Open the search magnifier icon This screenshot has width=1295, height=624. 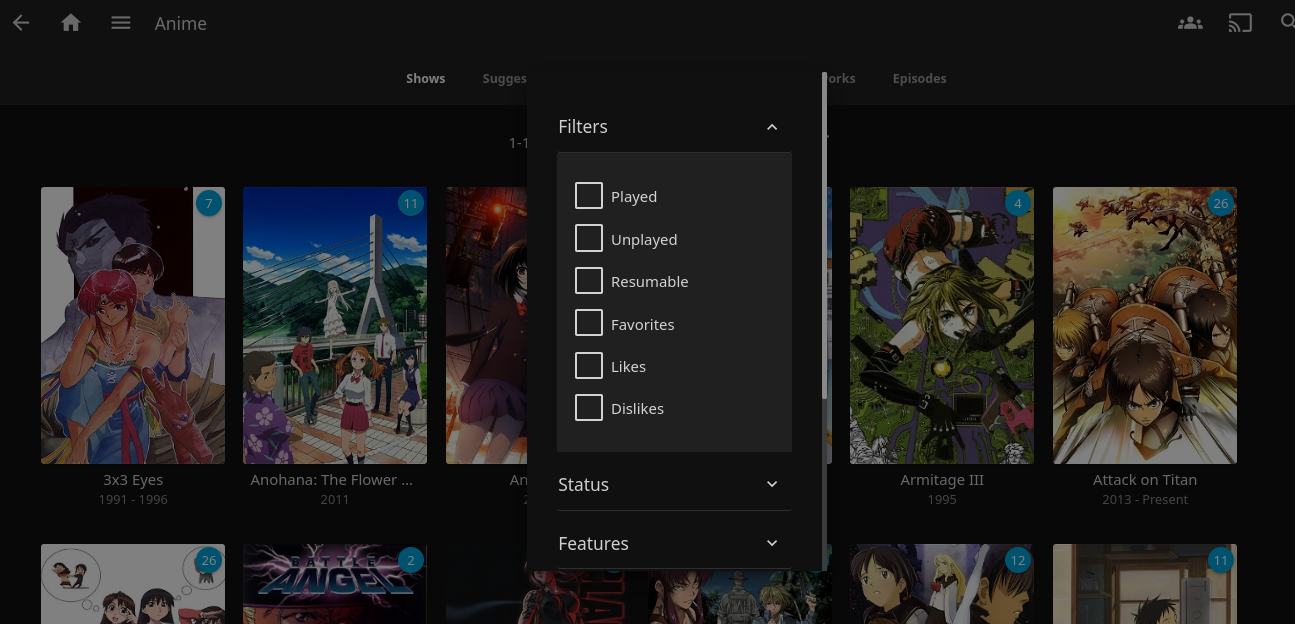click(1287, 23)
